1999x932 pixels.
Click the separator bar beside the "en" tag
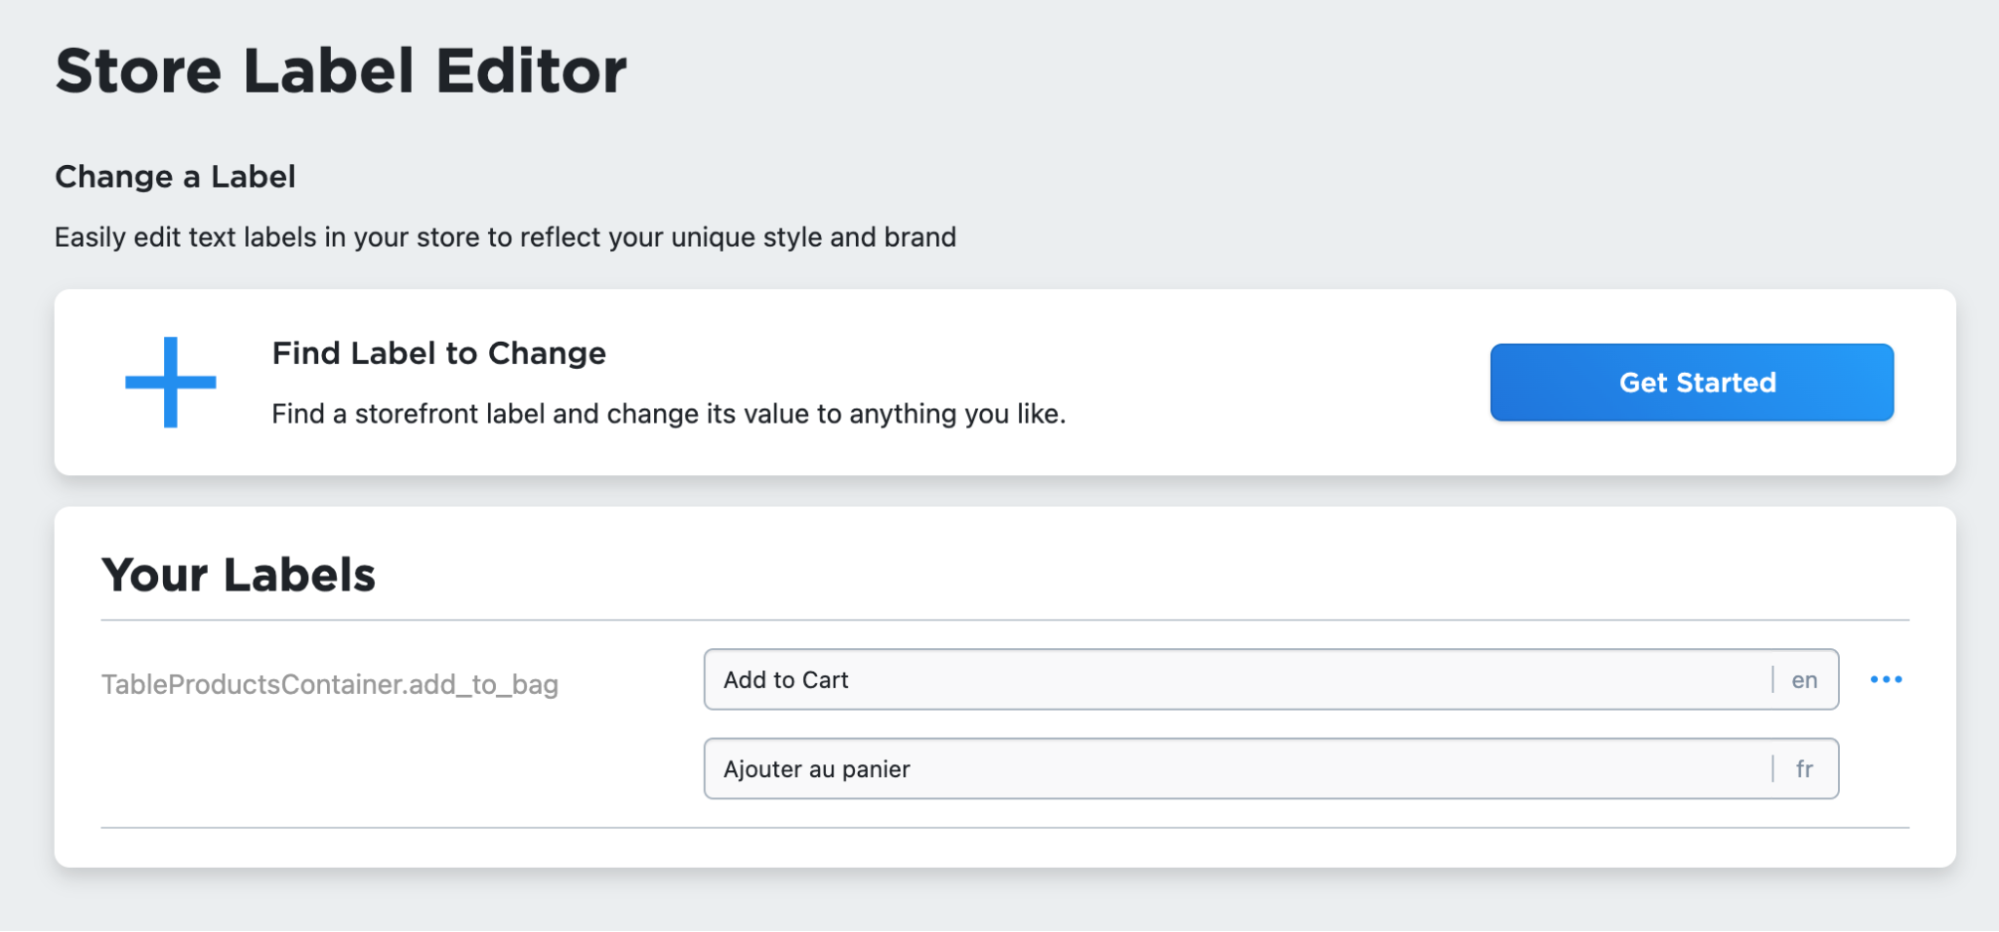1773,680
